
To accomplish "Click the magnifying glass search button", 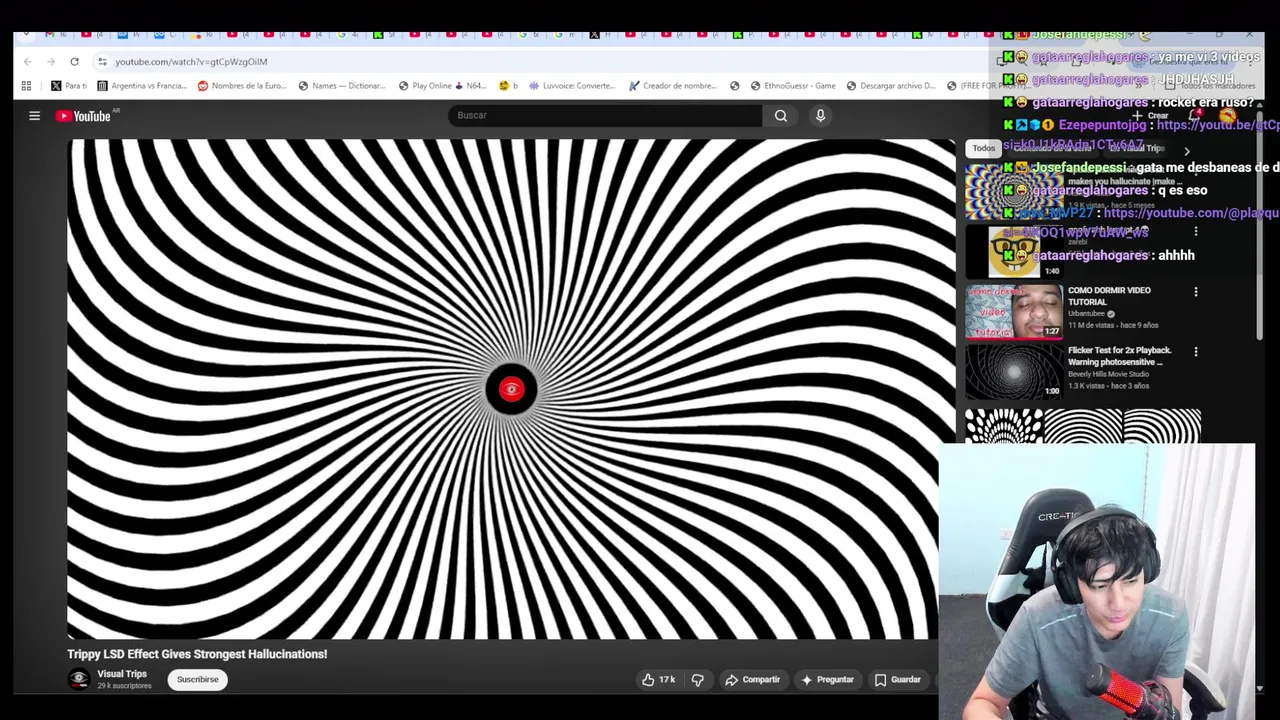I will 781,115.
